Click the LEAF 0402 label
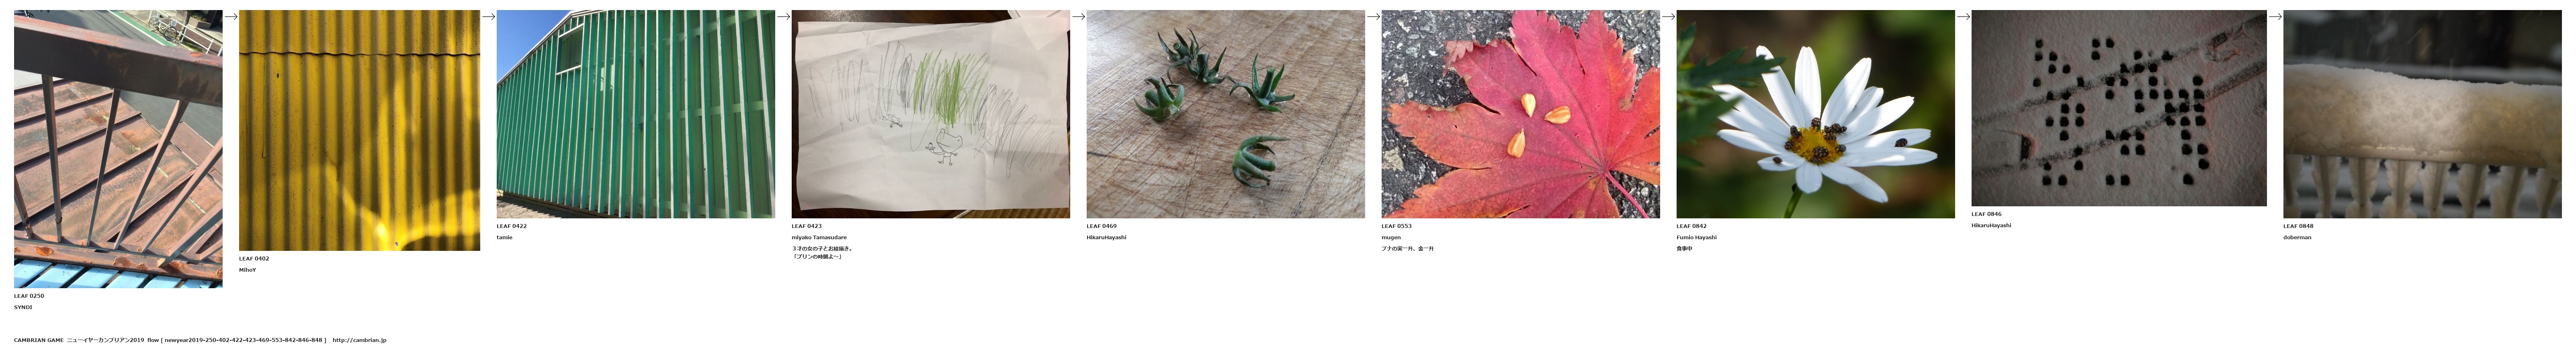The image size is (2576, 350). (254, 258)
